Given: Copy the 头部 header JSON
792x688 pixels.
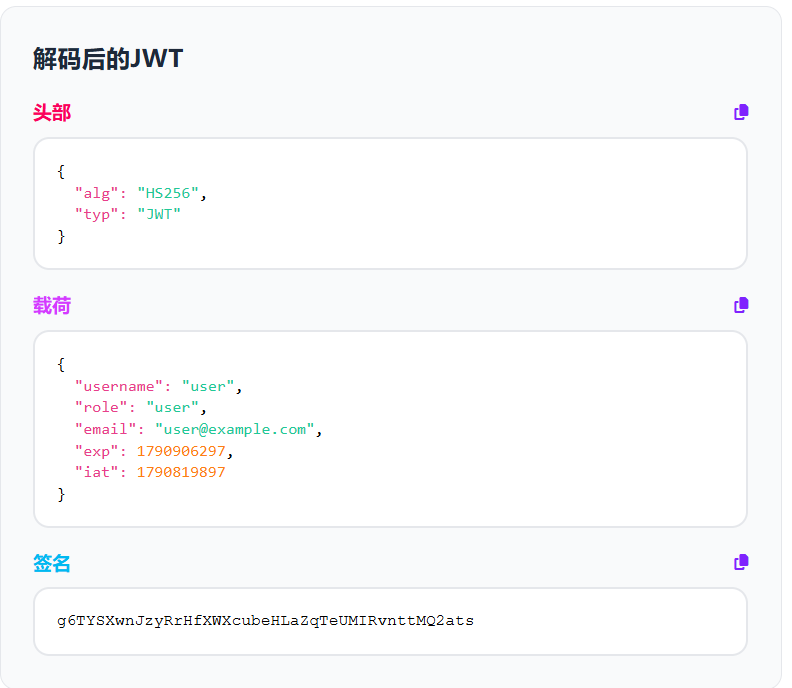Looking at the screenshot, I should coord(741,112).
